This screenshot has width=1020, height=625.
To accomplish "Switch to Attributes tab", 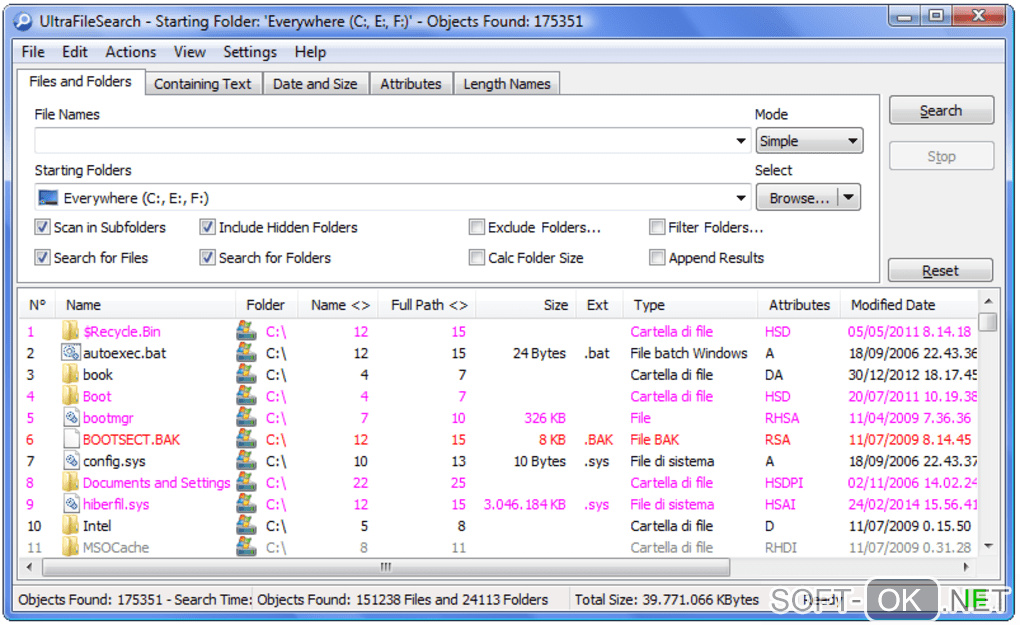I will [411, 84].
